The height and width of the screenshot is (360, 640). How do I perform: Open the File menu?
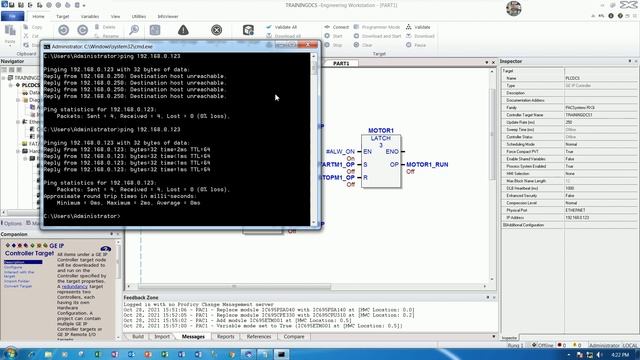pos(13,16)
